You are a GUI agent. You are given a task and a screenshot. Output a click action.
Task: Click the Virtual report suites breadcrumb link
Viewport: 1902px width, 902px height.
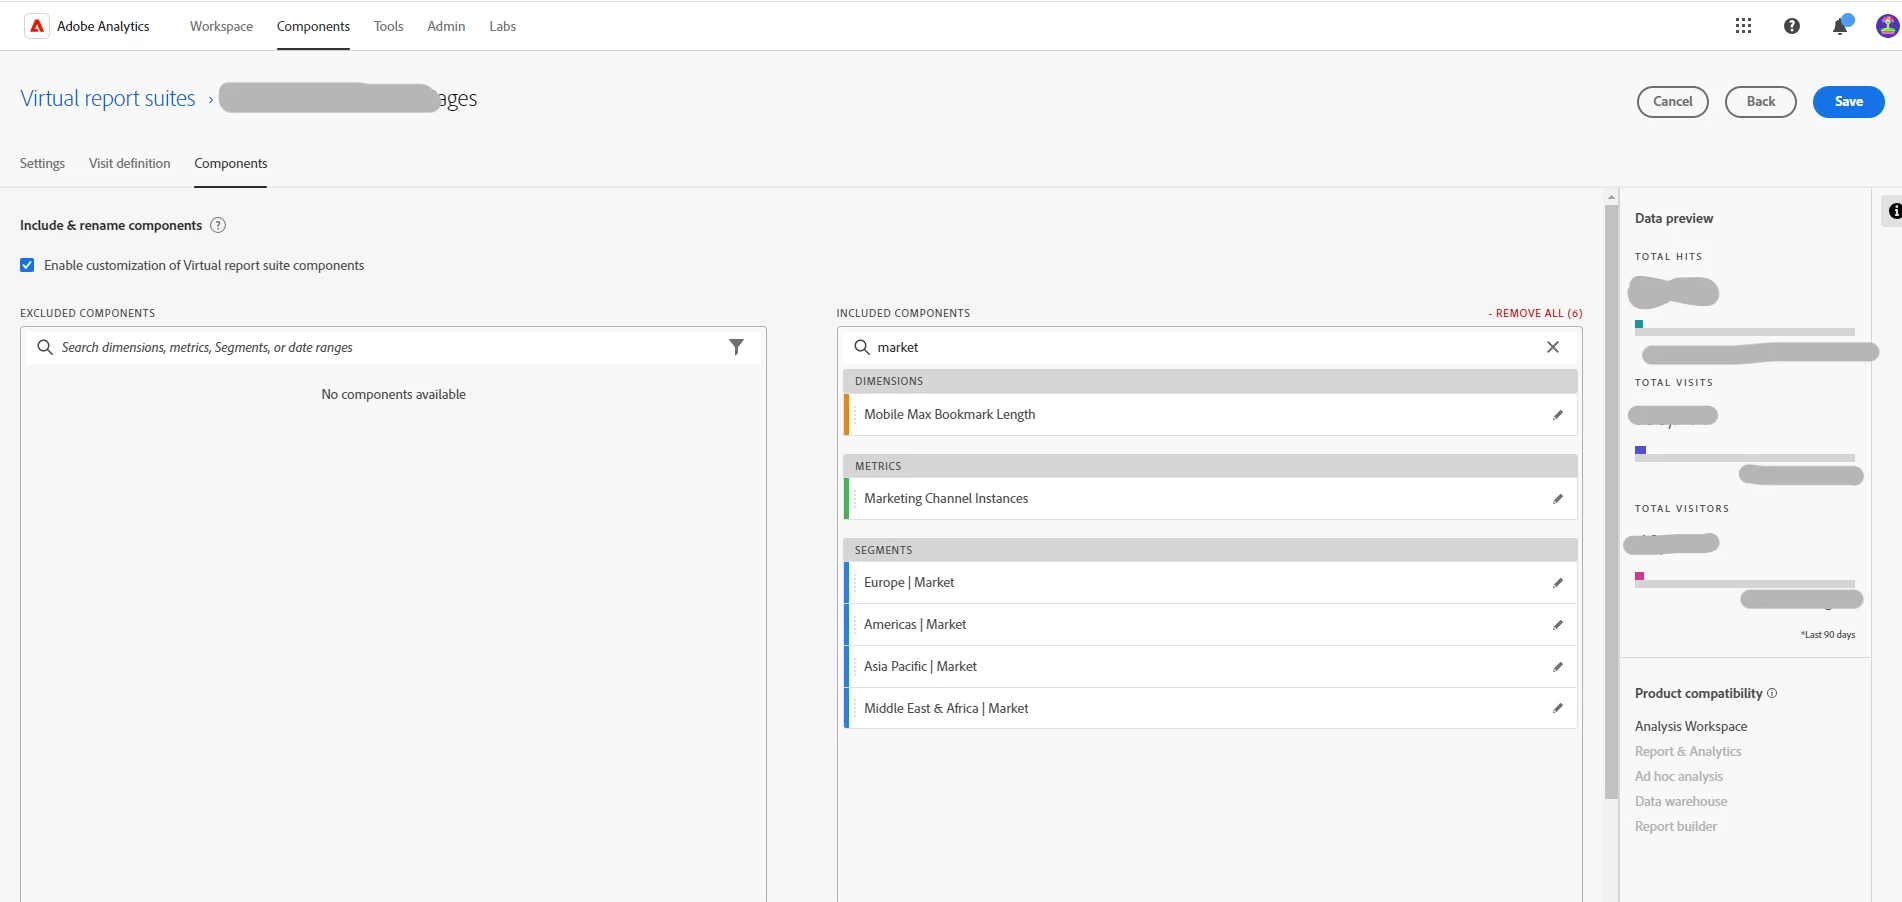click(108, 98)
